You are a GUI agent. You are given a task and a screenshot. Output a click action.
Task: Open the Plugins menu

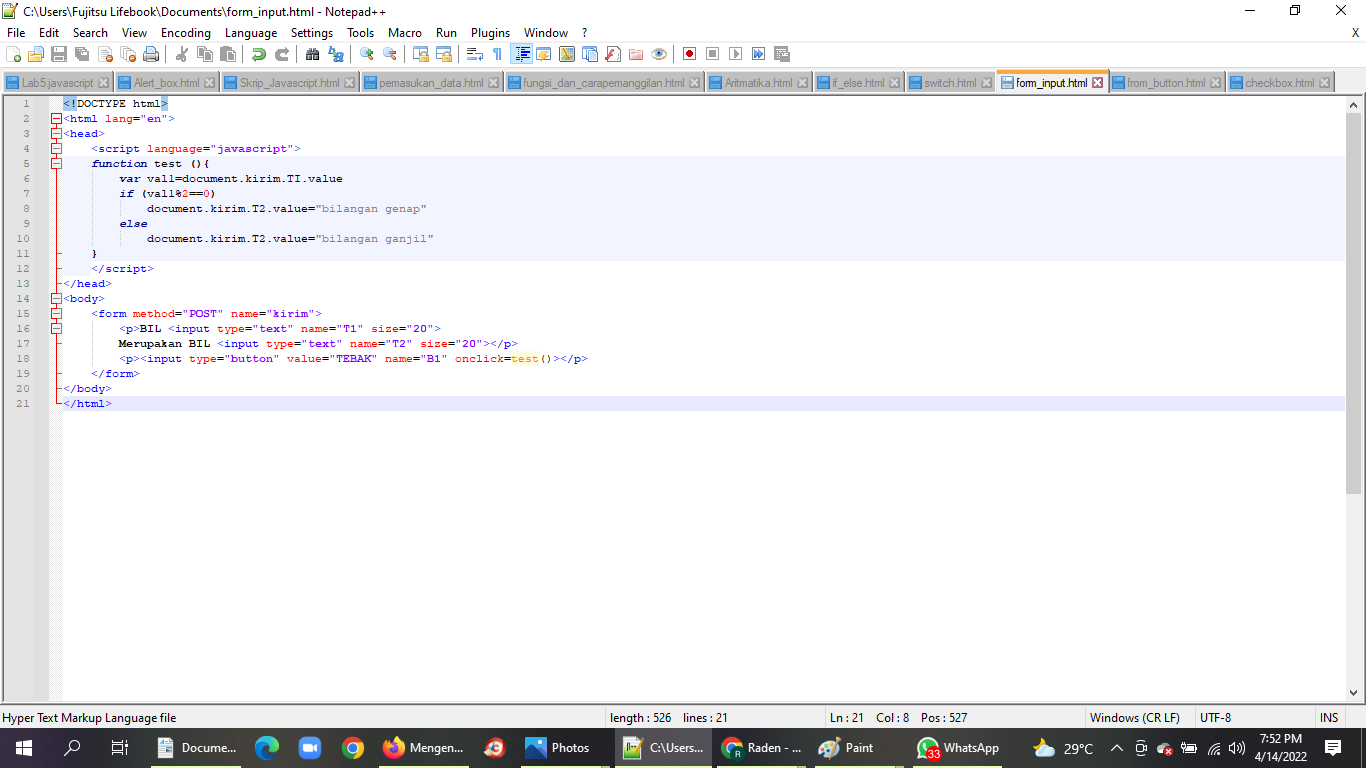click(490, 33)
